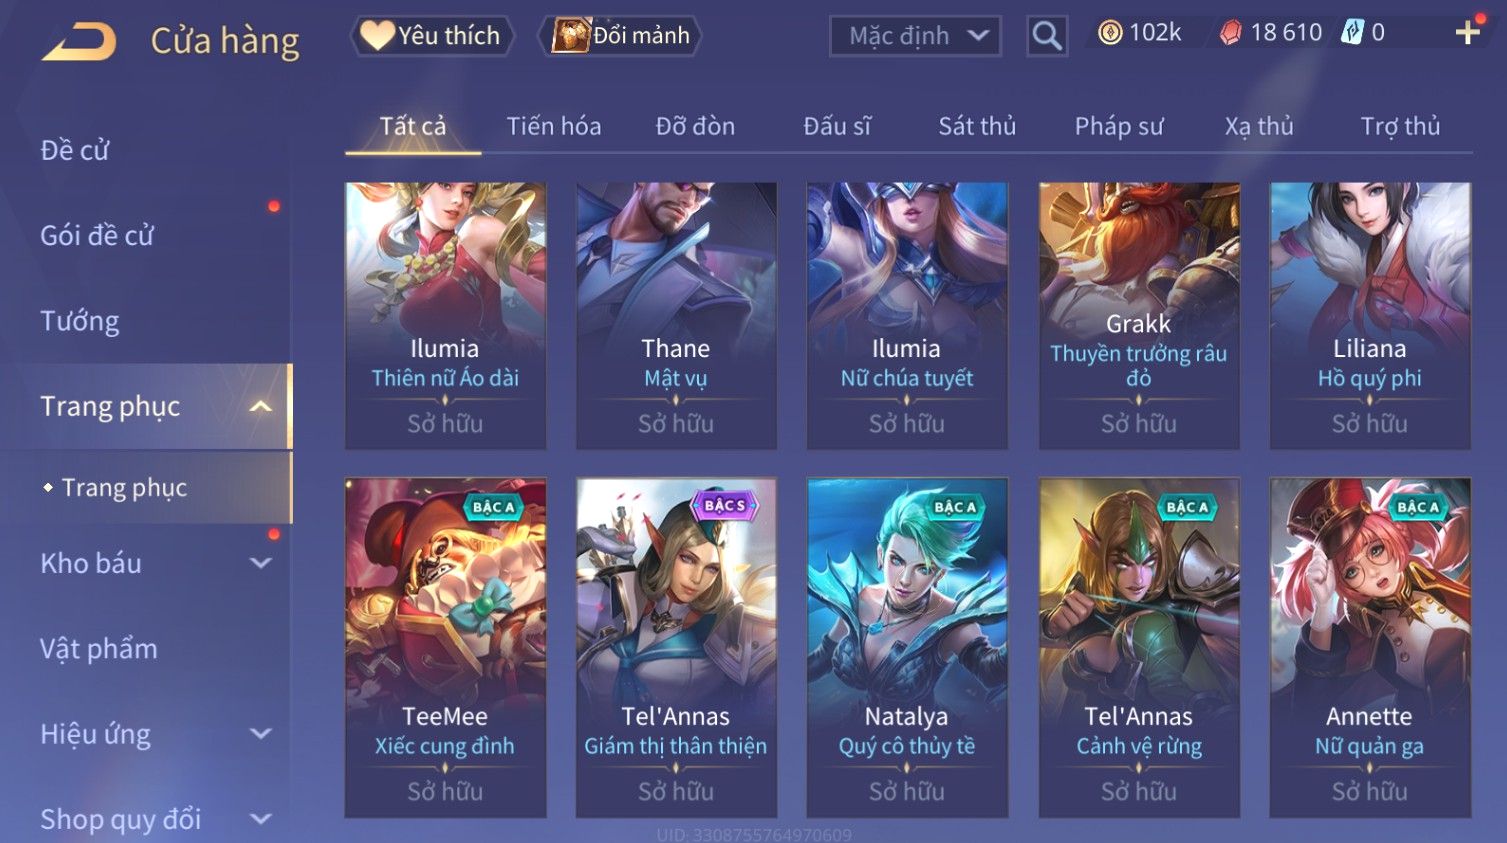This screenshot has height=843, width=1507.
Task: Tap the blue voucher currency icon
Action: [1352, 33]
